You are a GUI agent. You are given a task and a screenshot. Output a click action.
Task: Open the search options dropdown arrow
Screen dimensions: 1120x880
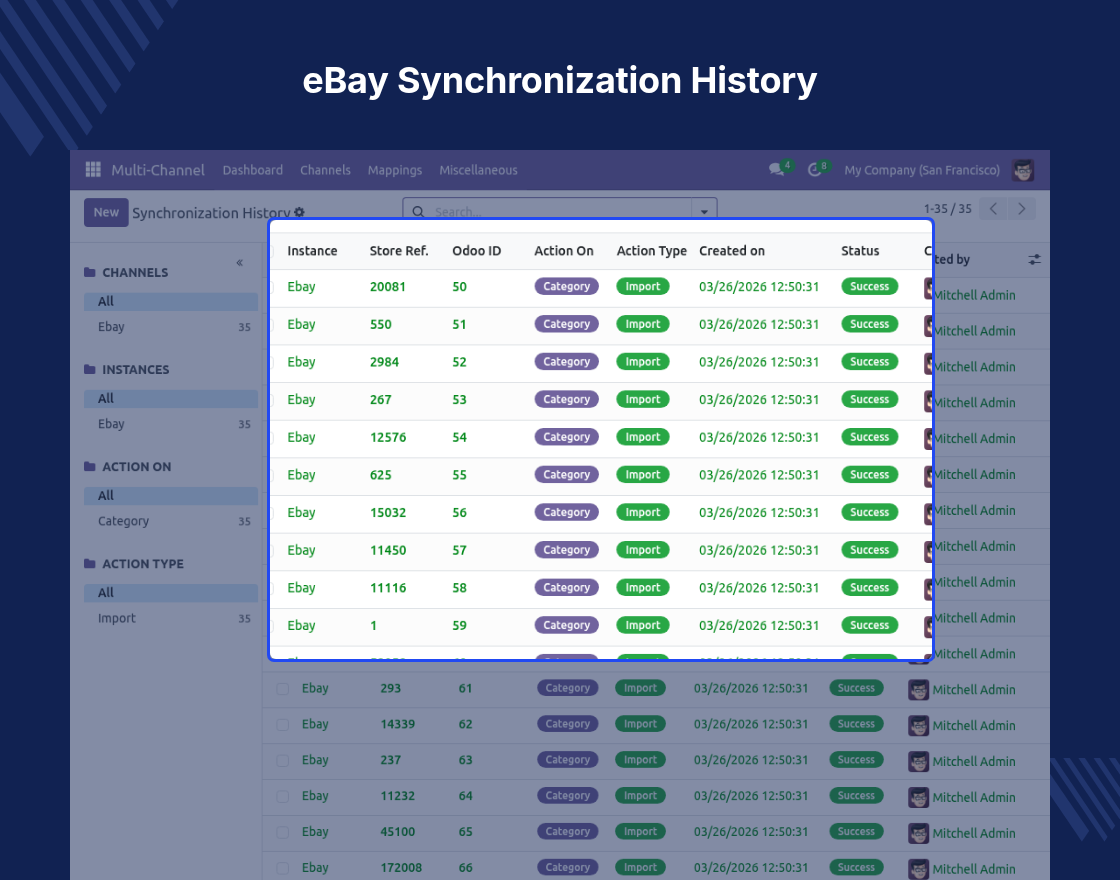click(704, 211)
